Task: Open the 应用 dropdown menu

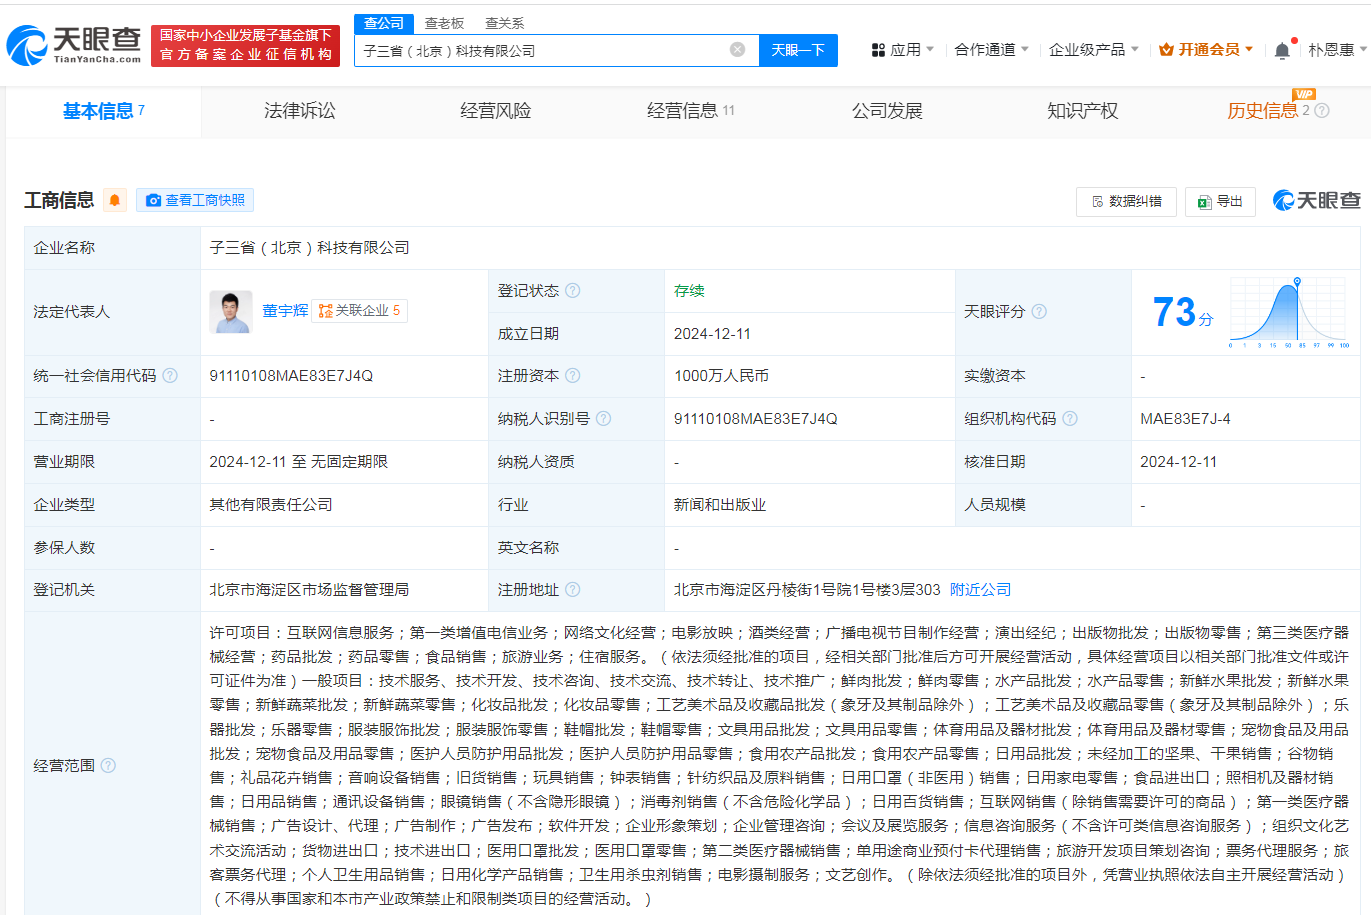Action: tap(902, 50)
